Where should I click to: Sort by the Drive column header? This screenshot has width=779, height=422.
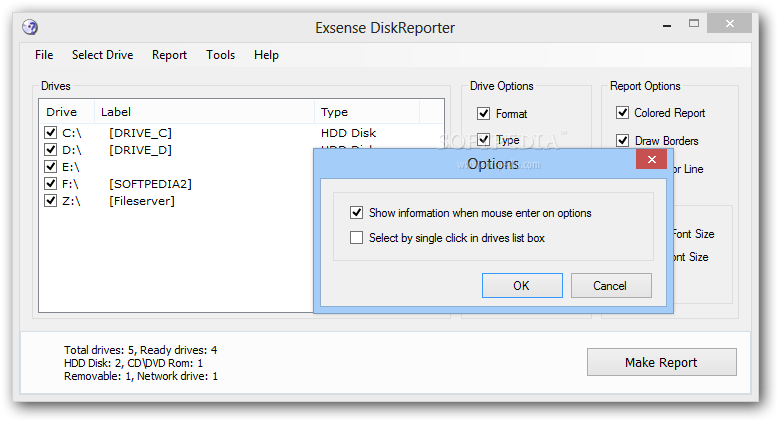[67, 112]
